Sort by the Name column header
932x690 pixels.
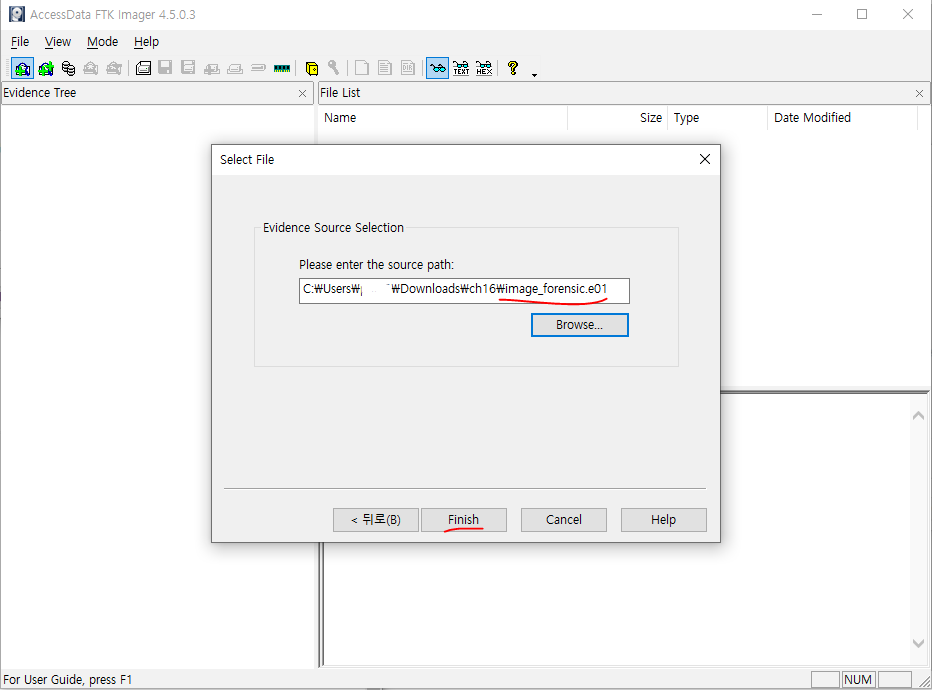(x=443, y=118)
